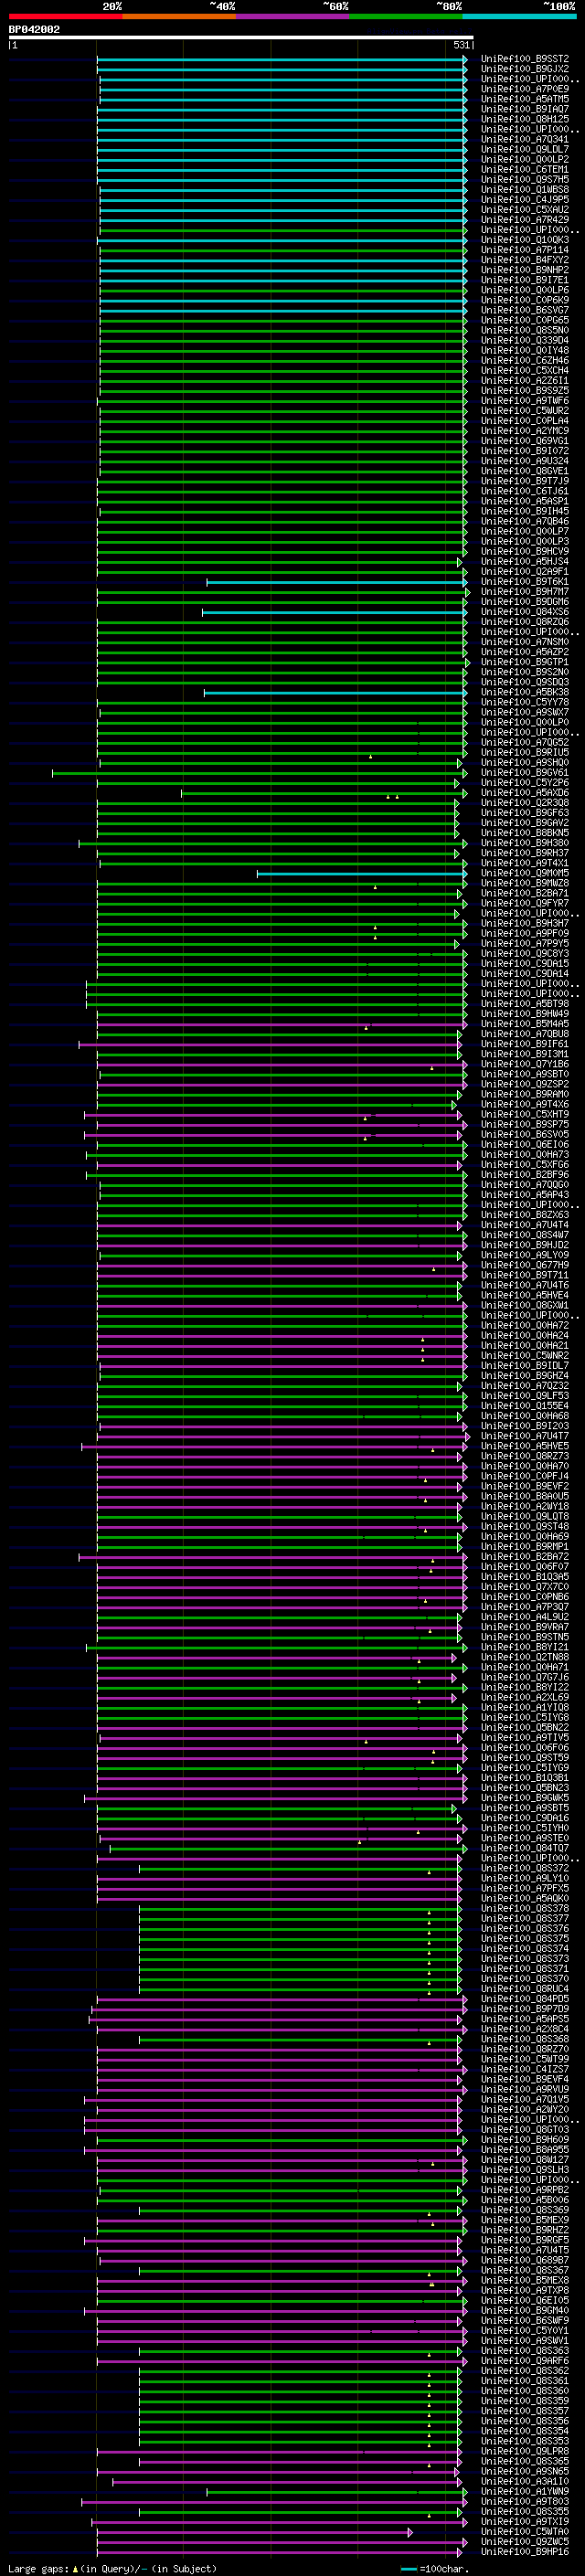Select the UniRef100_B9NHP2 label

point(525,270)
